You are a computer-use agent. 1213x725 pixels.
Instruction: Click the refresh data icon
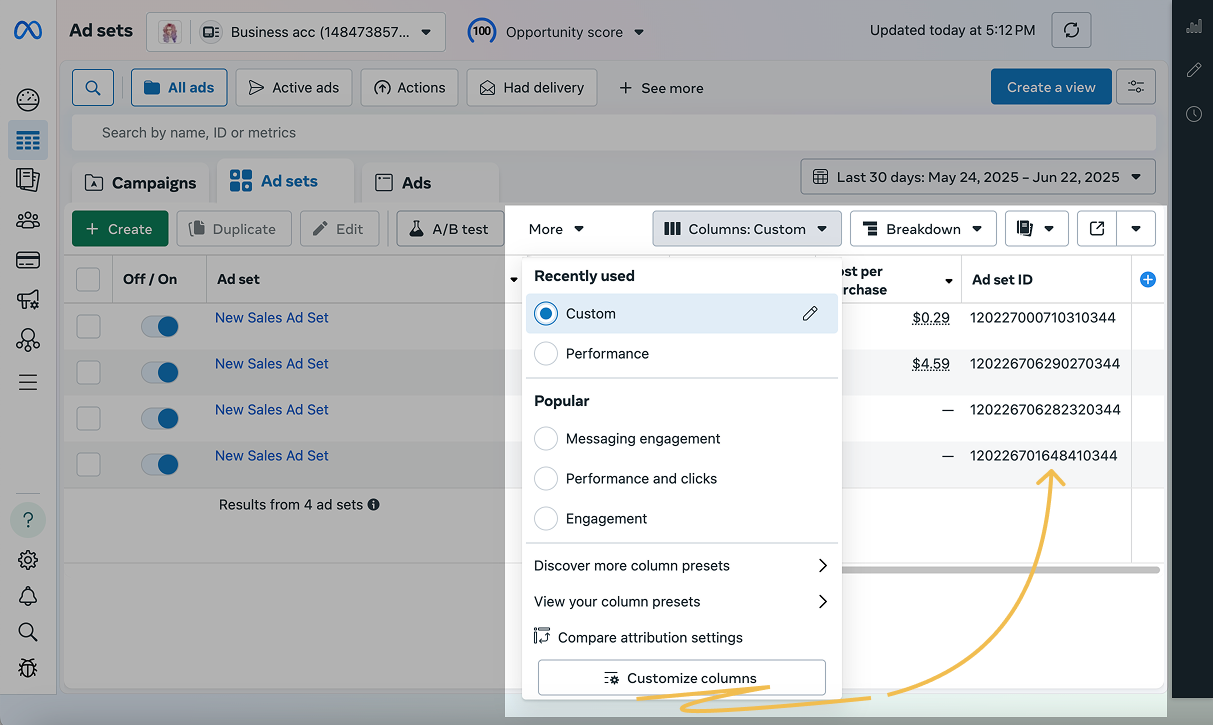pyautogui.click(x=1071, y=31)
